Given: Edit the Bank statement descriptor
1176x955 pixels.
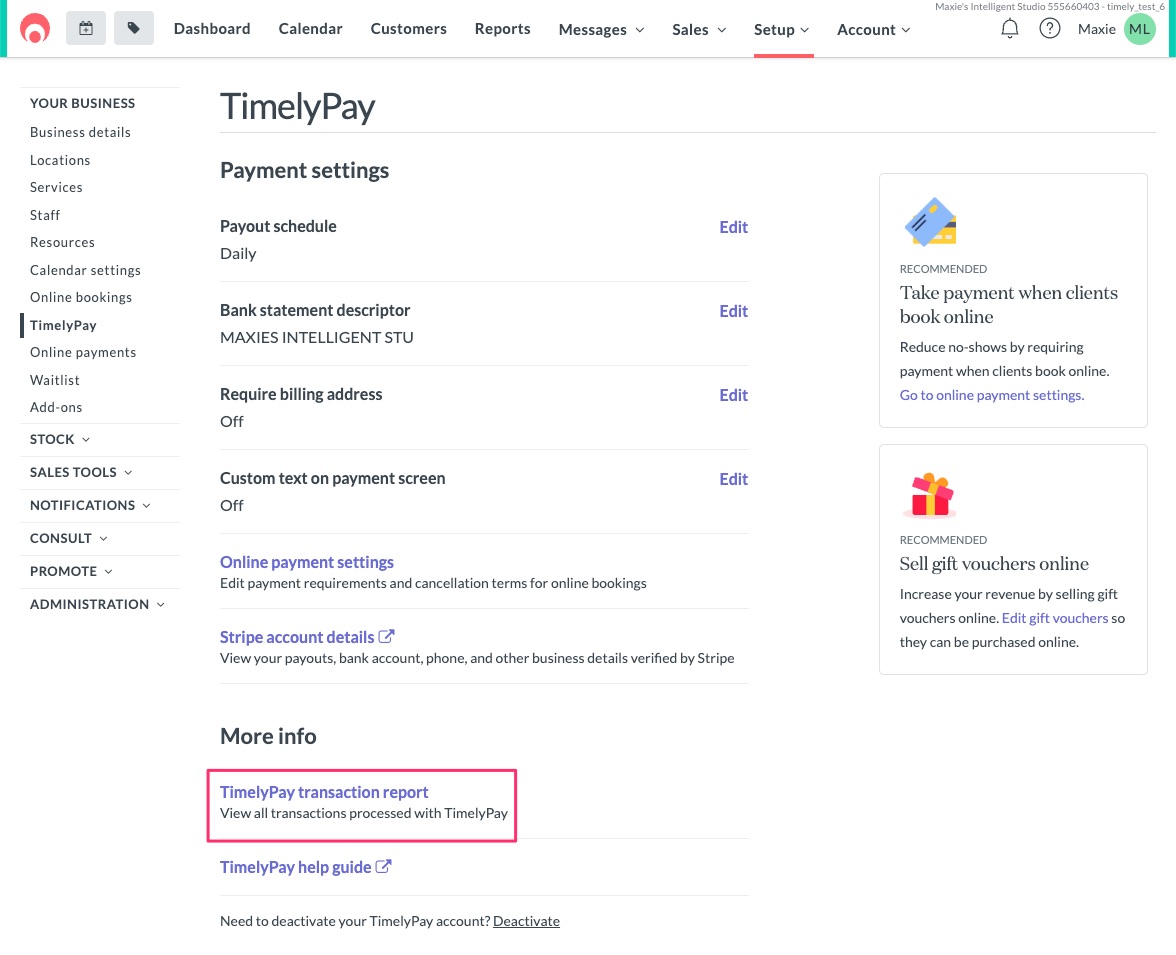Looking at the screenshot, I should [x=734, y=311].
